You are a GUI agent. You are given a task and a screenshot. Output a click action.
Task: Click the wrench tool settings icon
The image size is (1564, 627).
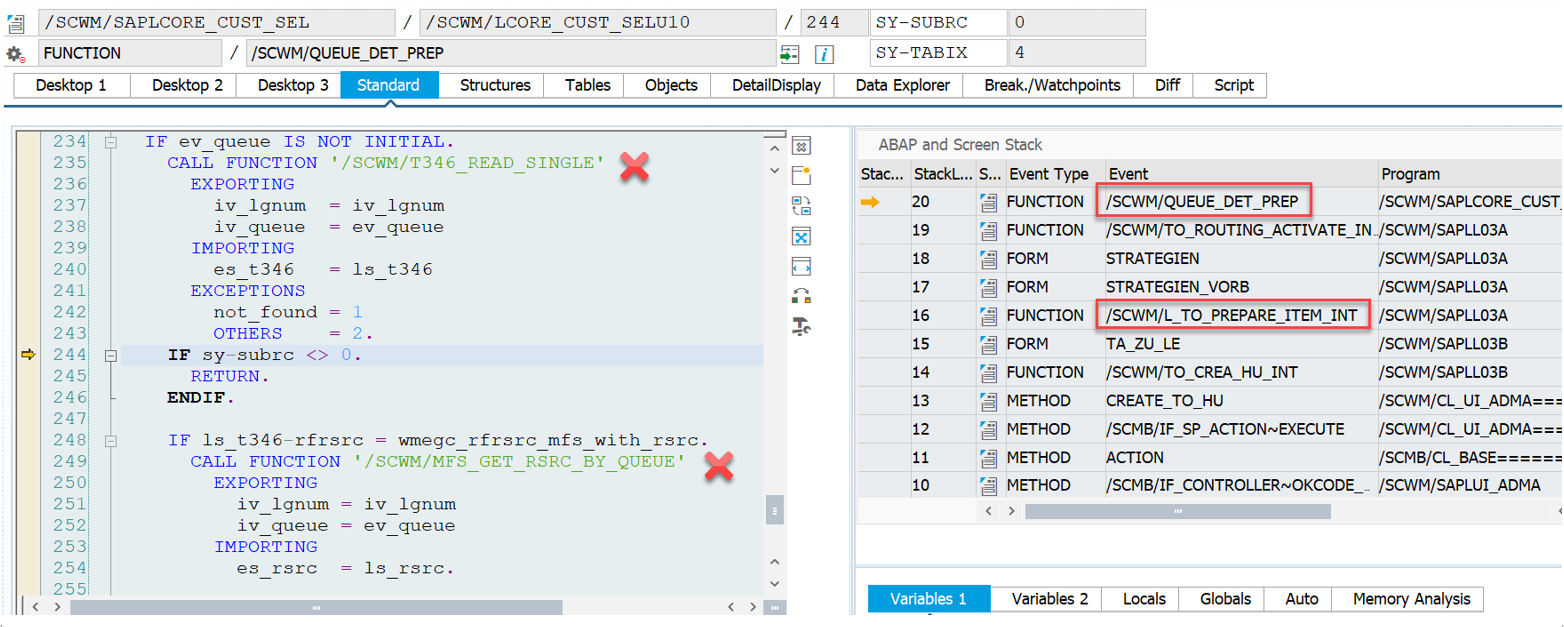tap(801, 325)
